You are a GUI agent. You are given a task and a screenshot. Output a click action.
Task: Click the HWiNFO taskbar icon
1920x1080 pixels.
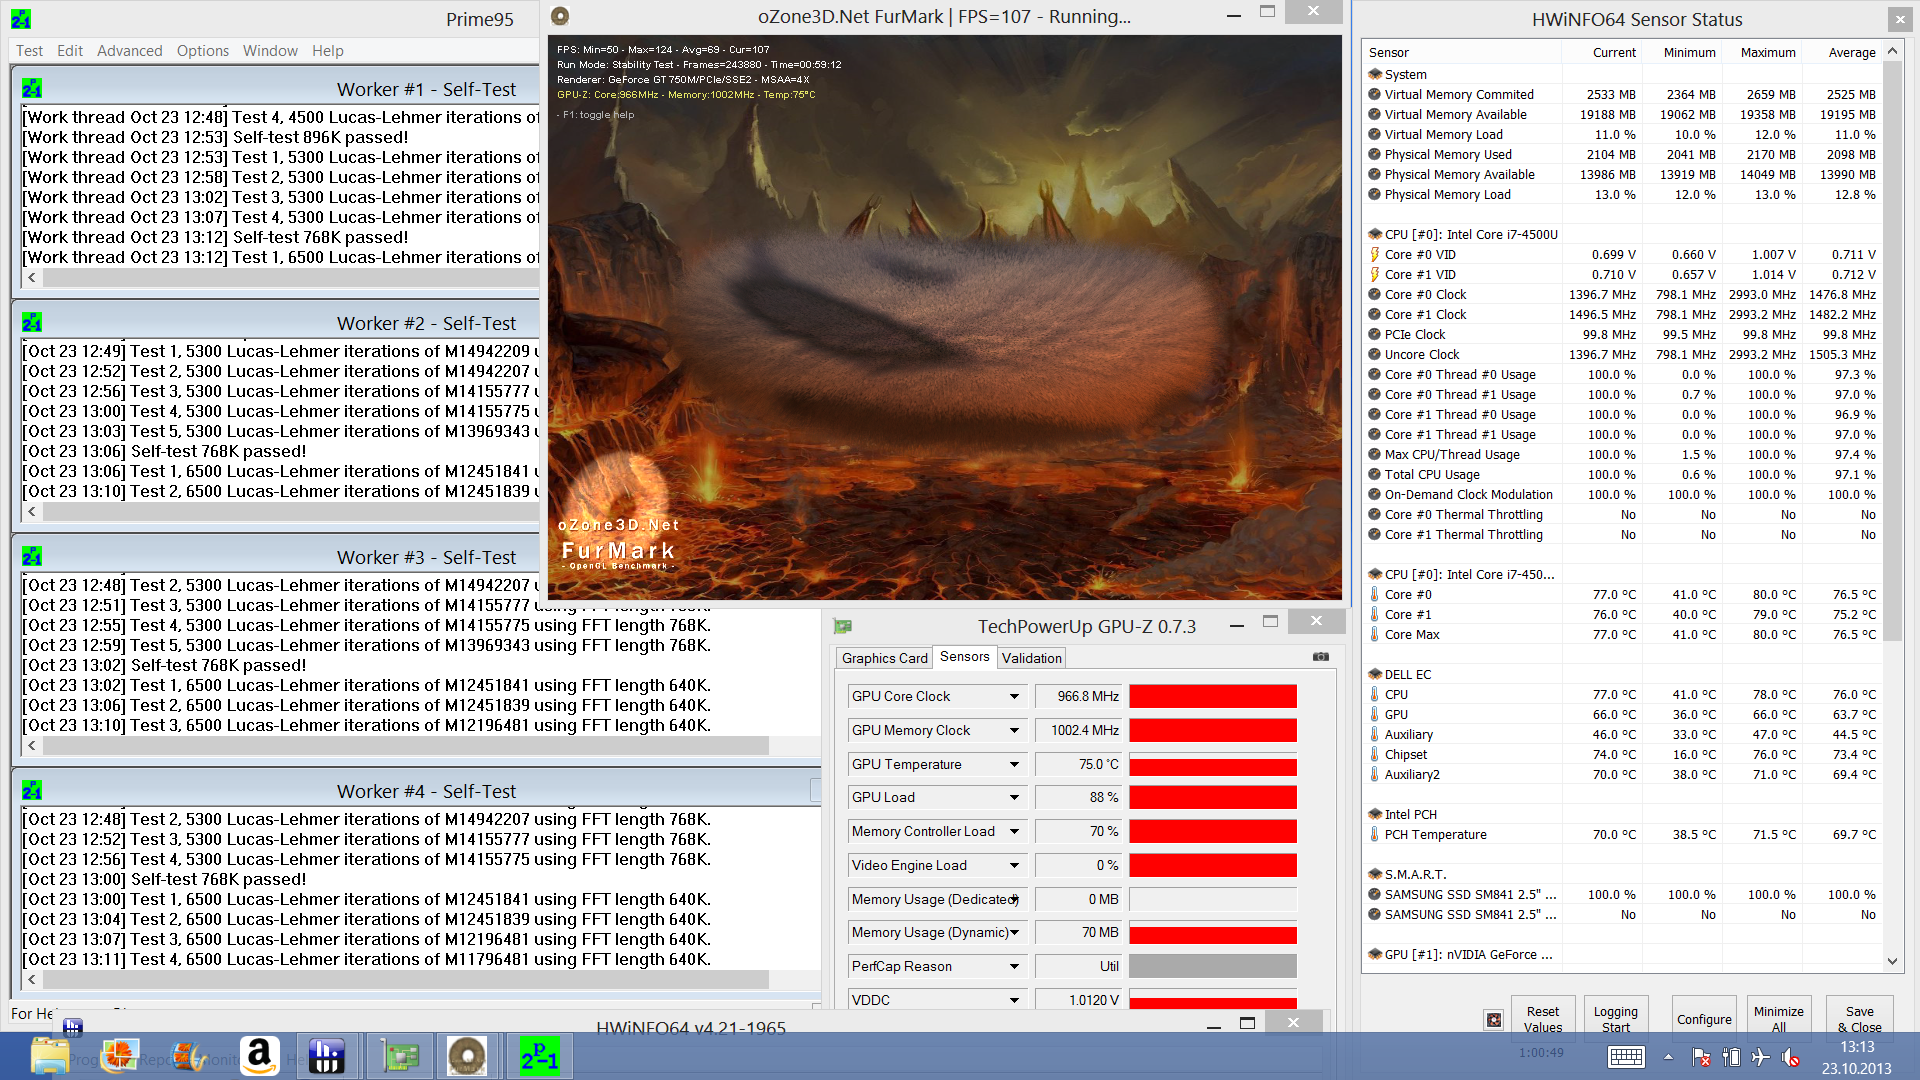(326, 1056)
